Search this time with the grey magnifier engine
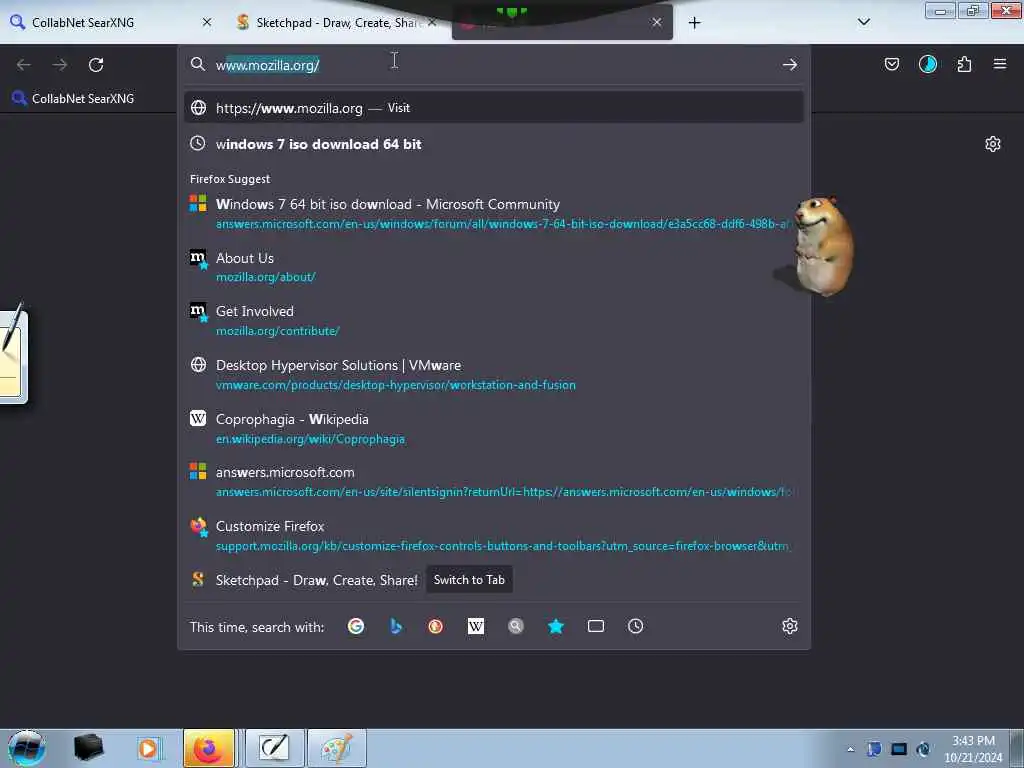 point(516,626)
